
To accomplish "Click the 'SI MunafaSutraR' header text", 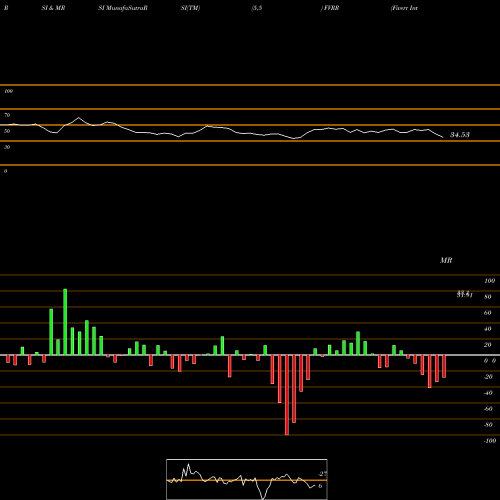I will click(123, 8).
